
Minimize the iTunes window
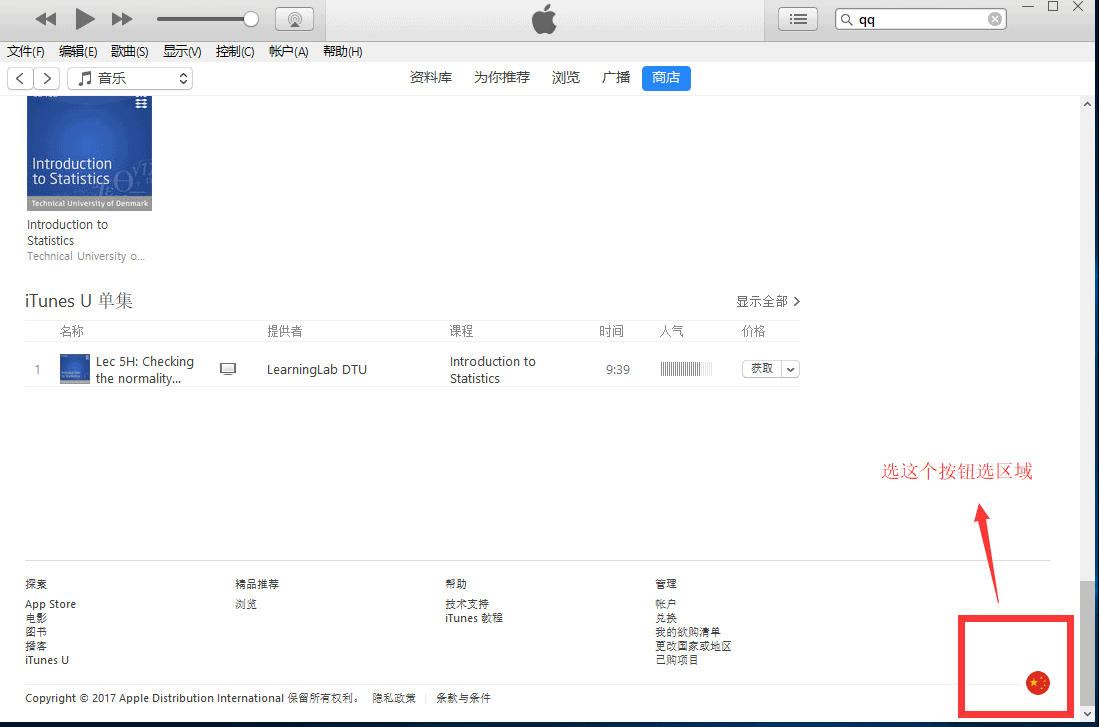pos(1028,7)
